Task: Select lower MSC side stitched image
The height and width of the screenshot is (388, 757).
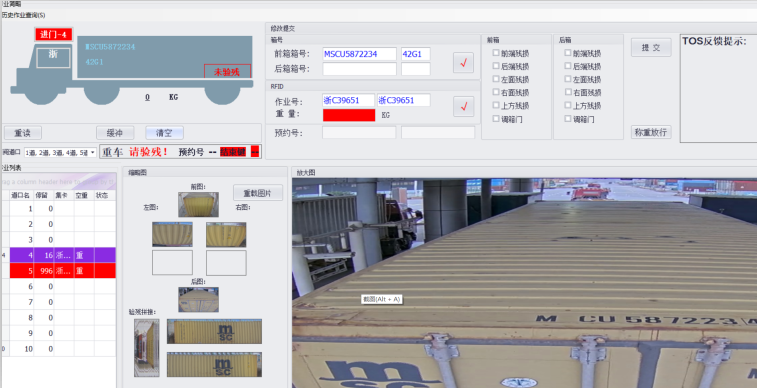Action: click(x=214, y=364)
